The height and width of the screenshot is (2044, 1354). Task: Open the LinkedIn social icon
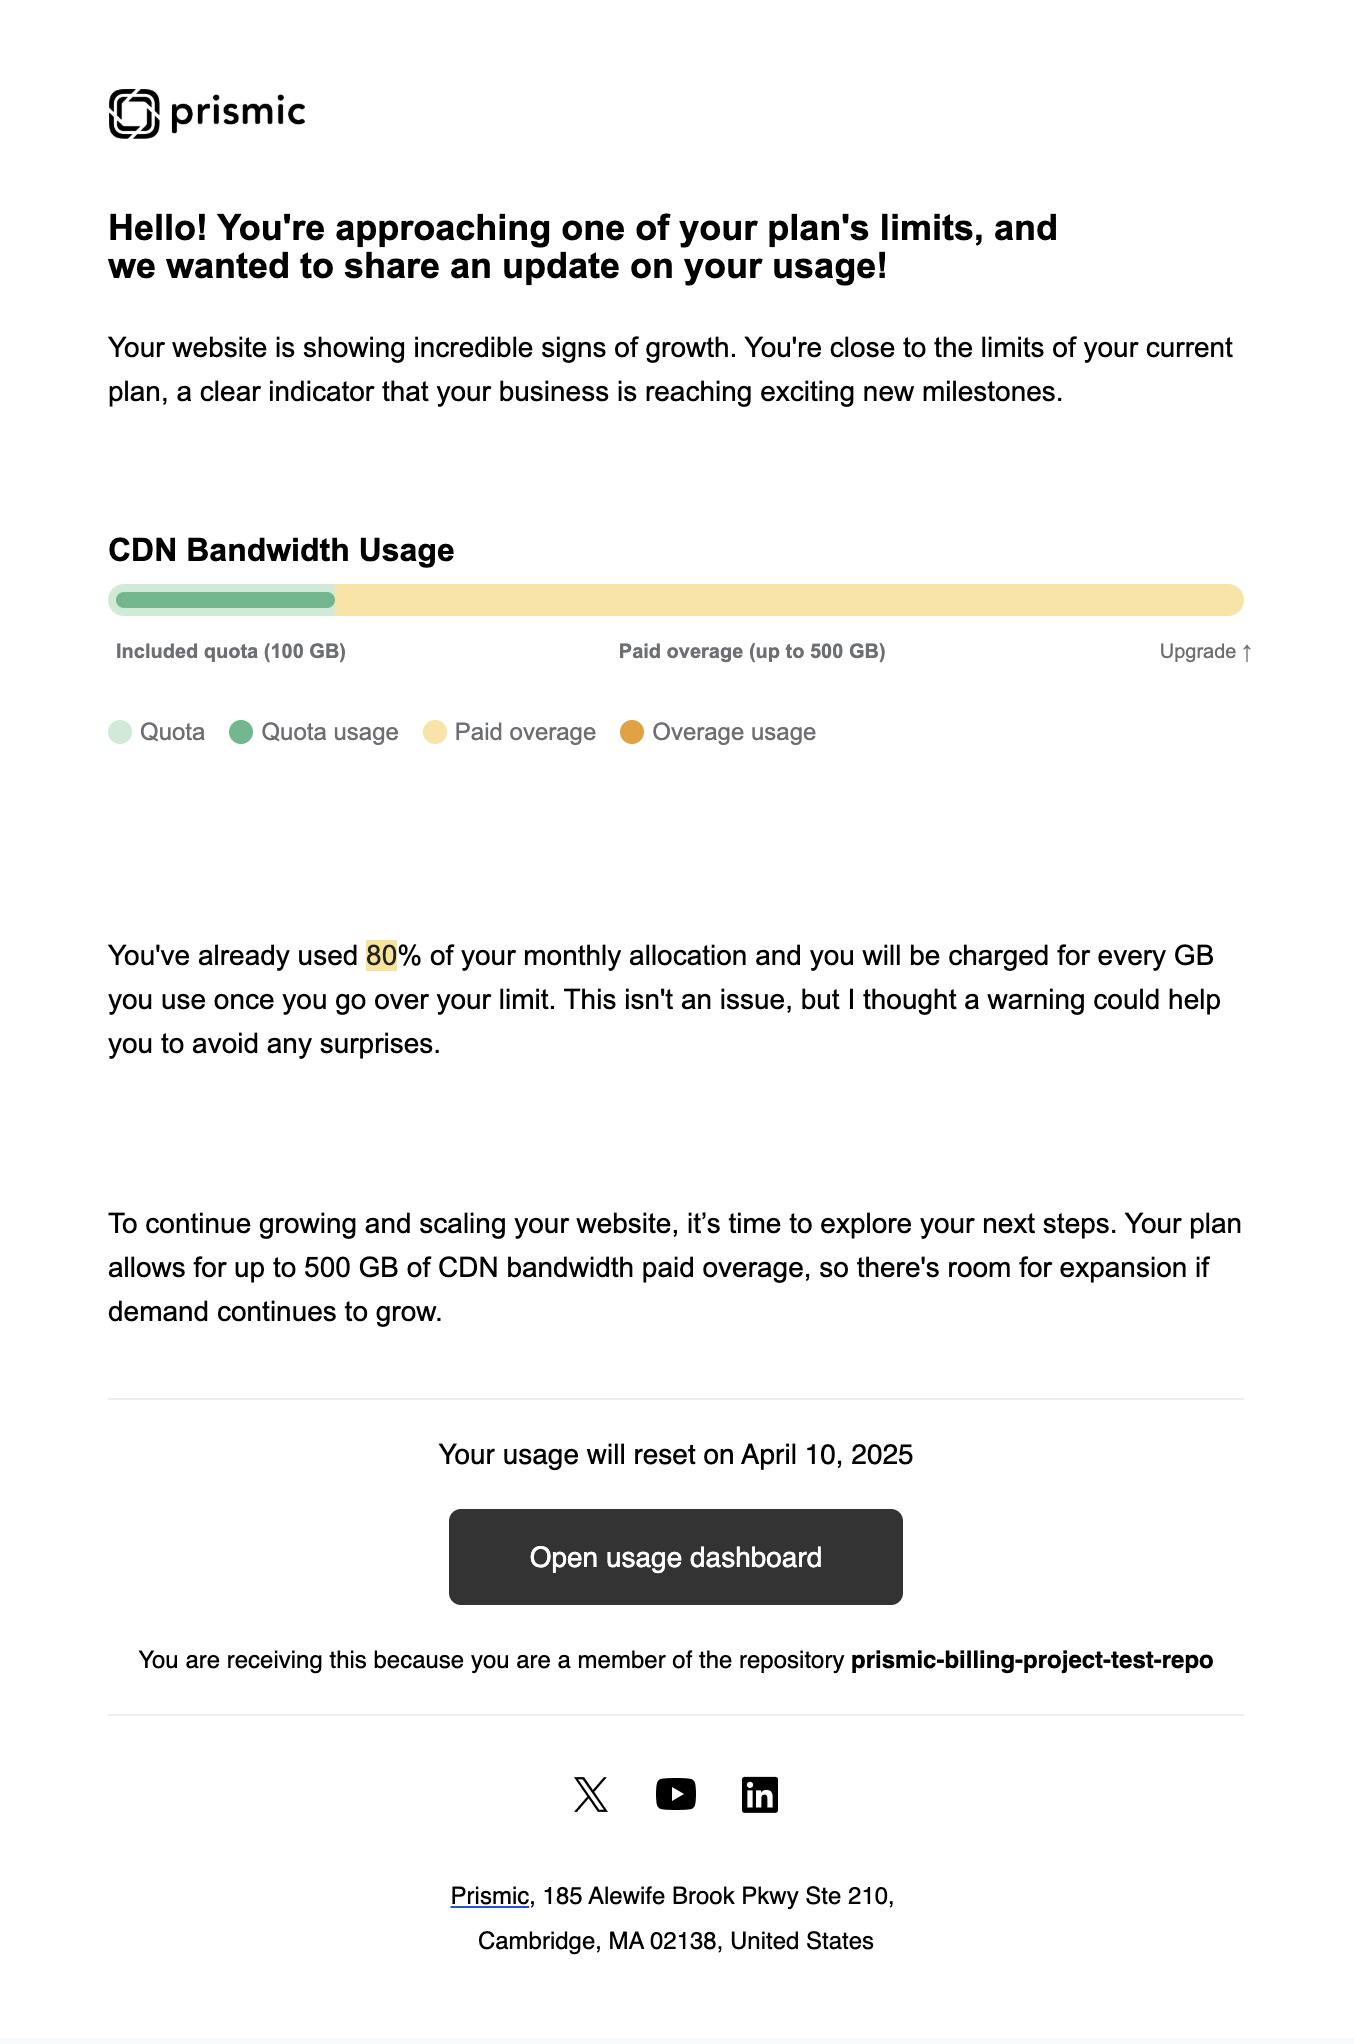[760, 1795]
